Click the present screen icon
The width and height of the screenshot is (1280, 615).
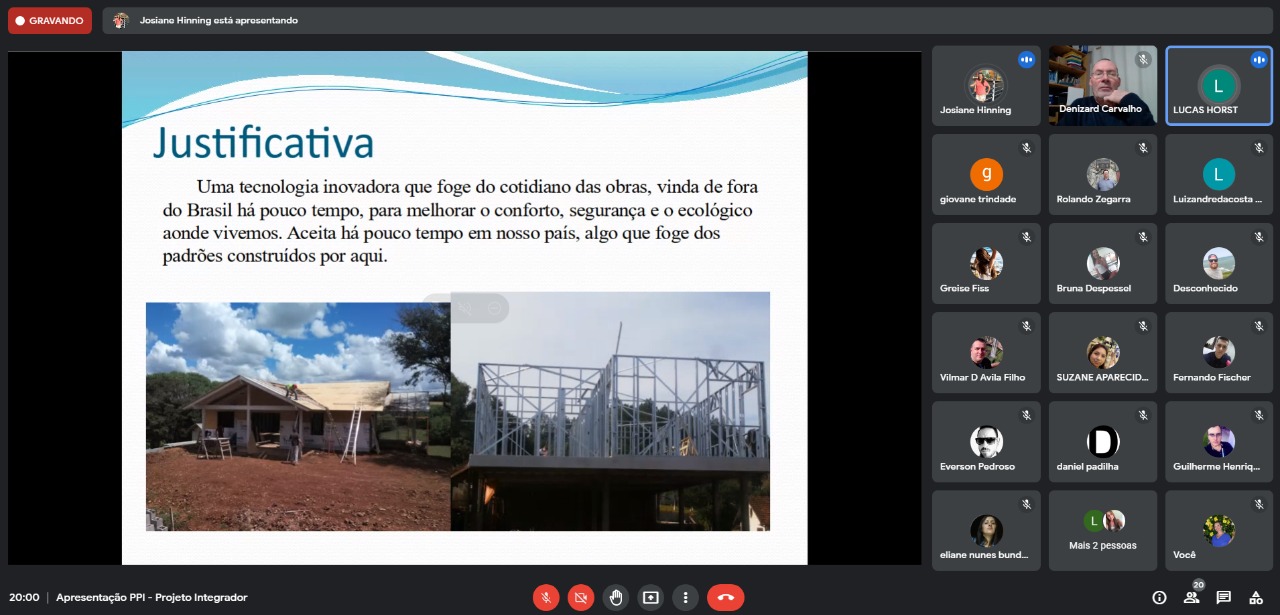click(650, 597)
